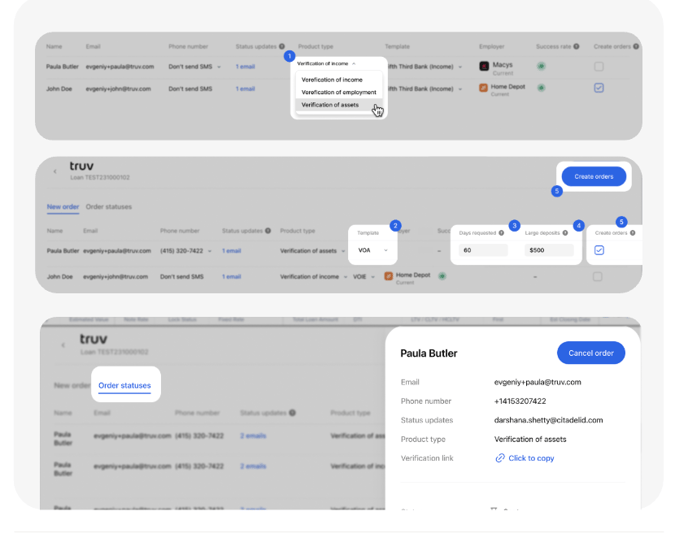Click the Large deposits field showing $500
The height and width of the screenshot is (533, 688).
(549, 250)
